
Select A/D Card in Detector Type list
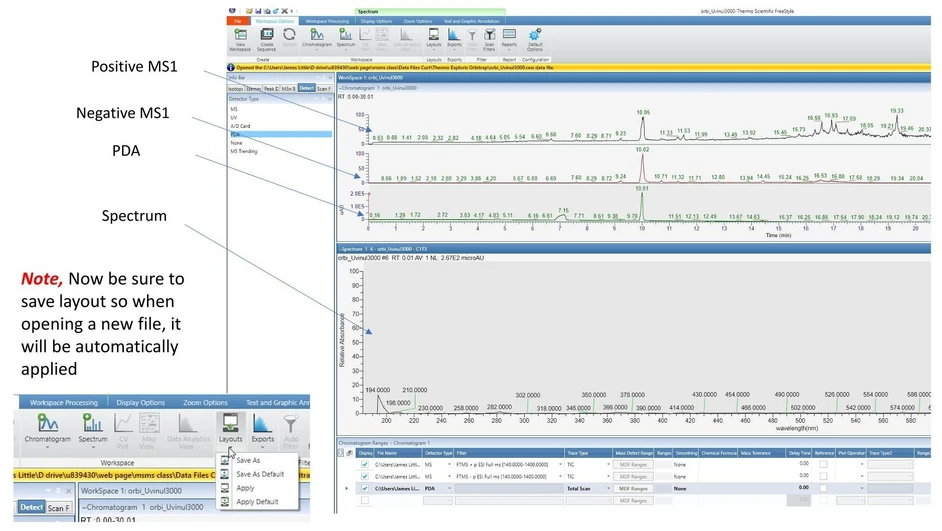click(x=240, y=126)
